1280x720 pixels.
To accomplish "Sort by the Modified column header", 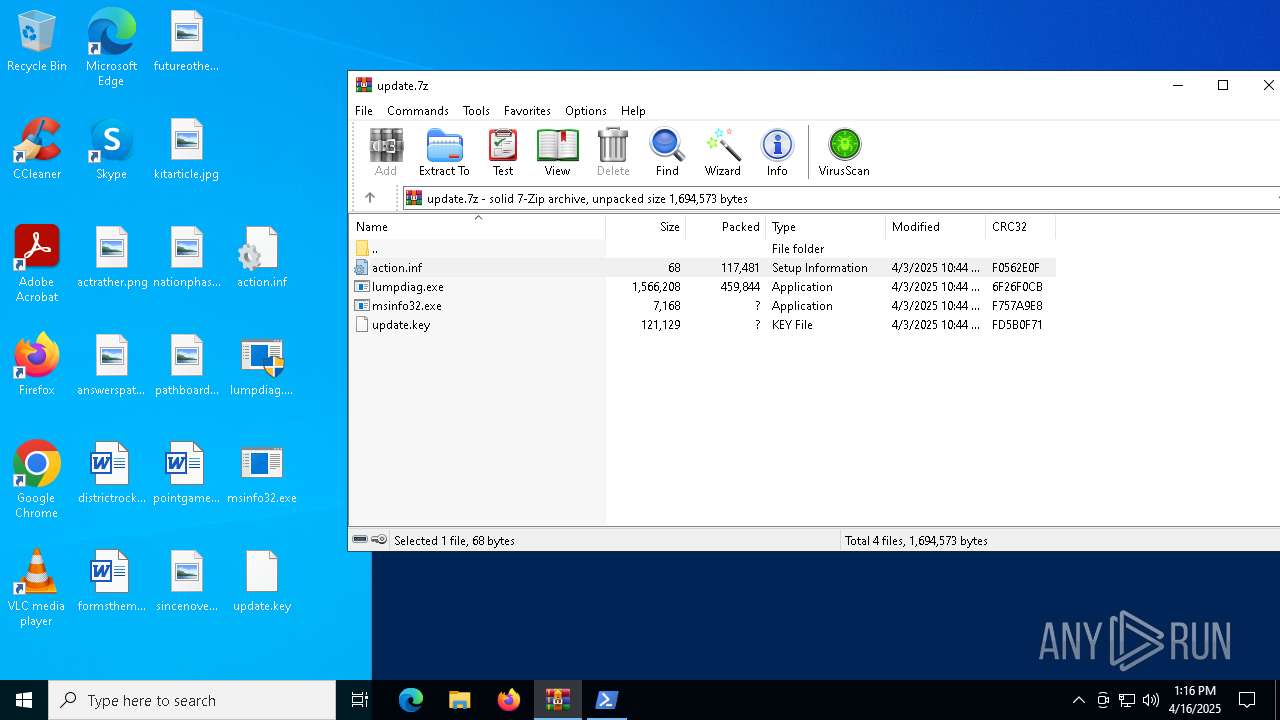I will pyautogui.click(x=935, y=227).
